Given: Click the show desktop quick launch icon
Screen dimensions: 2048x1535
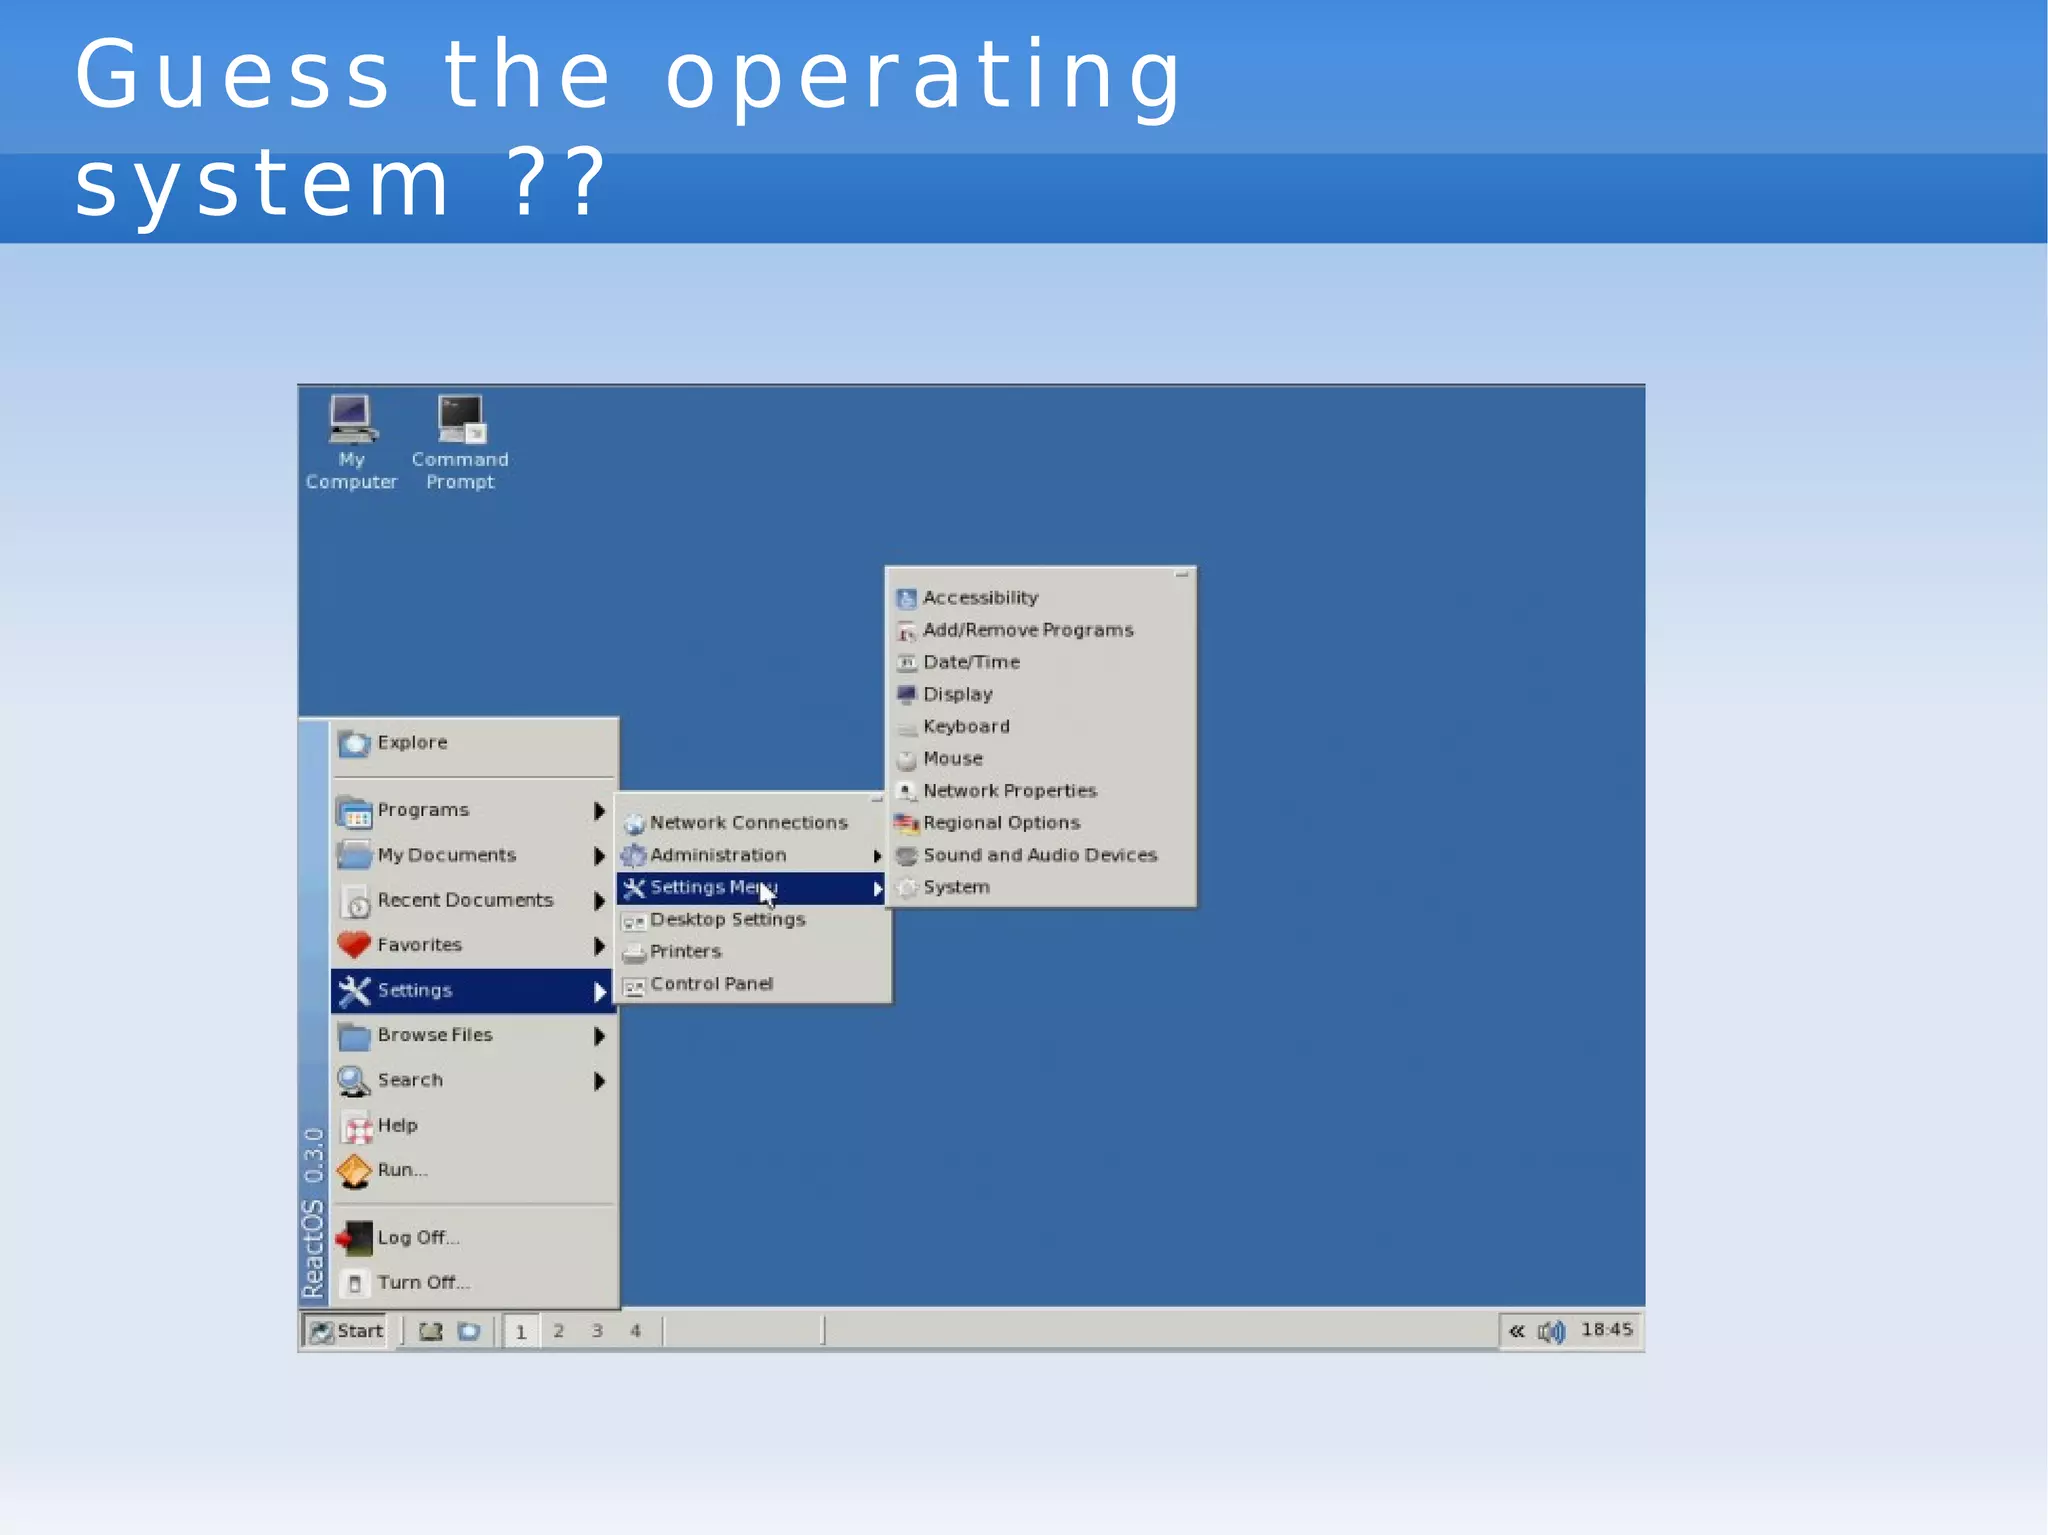Looking at the screenshot, I should (430, 1331).
